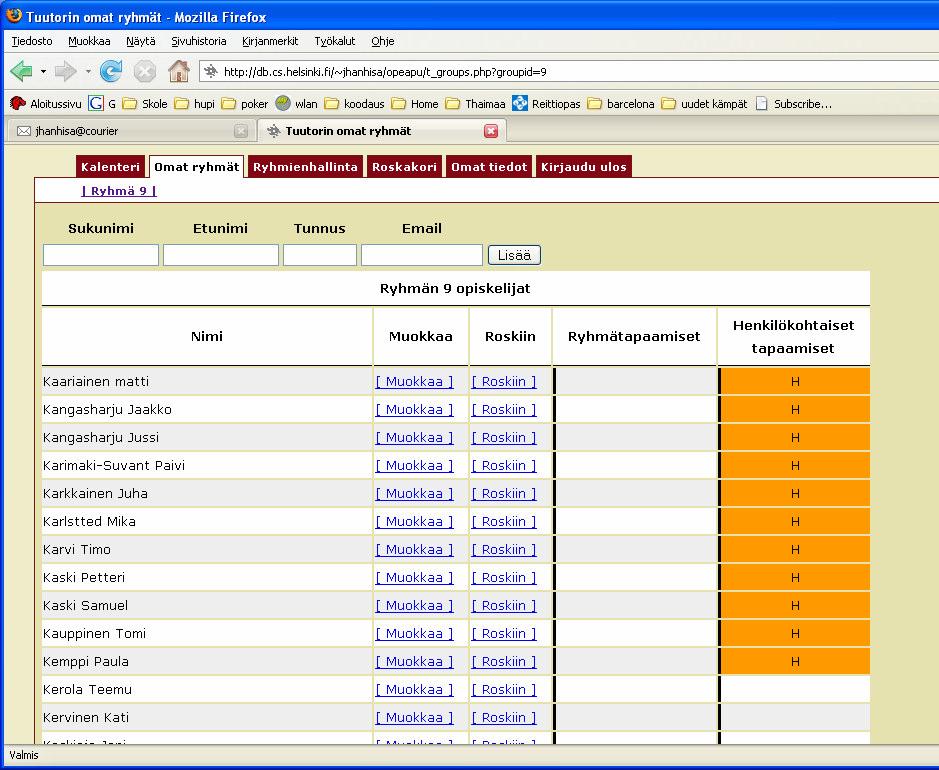Click orange H cell for Kemppi Paula
The height and width of the screenshot is (770, 939).
coord(795,662)
